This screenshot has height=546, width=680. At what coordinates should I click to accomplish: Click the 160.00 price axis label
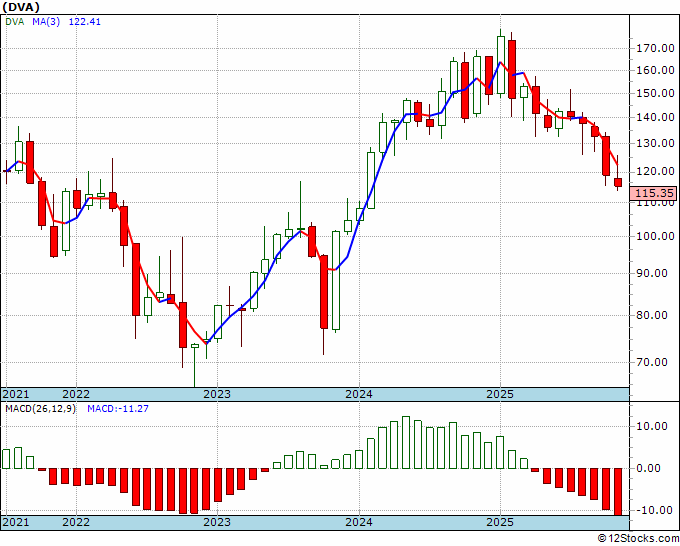[655, 70]
